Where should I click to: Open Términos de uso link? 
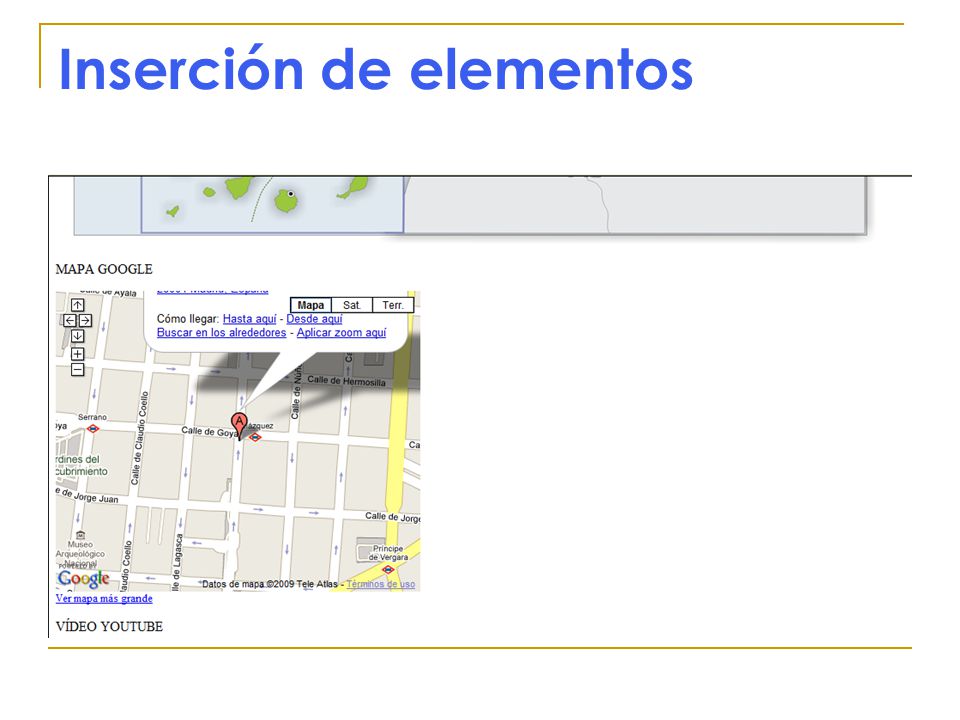[x=381, y=584]
